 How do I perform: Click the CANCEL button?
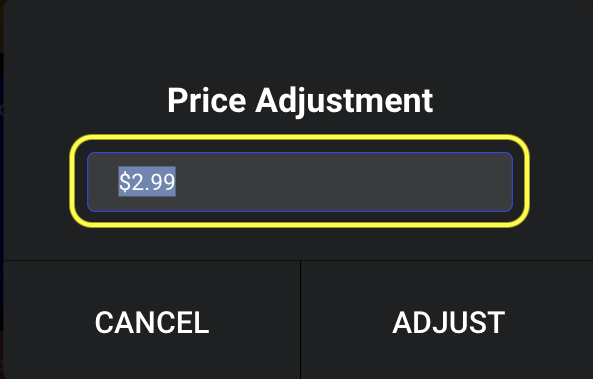(152, 322)
